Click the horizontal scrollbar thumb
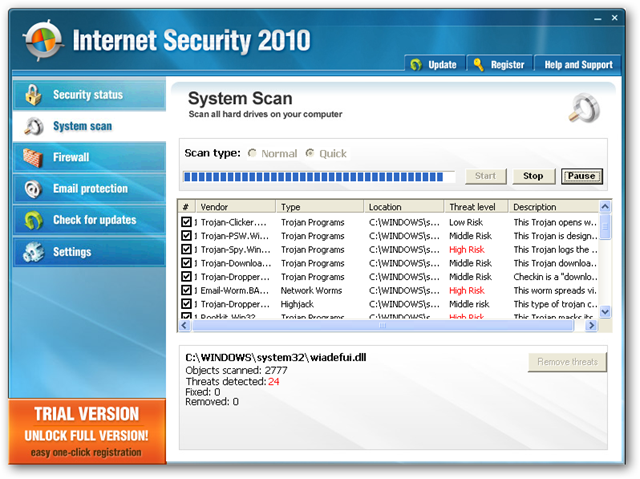The image size is (640, 479). [383, 325]
